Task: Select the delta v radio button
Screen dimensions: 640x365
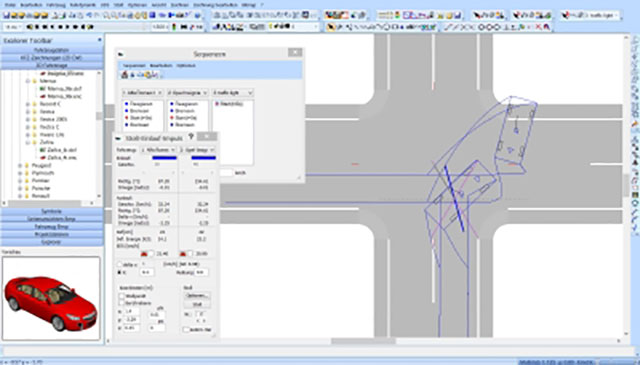Action: coord(120,265)
